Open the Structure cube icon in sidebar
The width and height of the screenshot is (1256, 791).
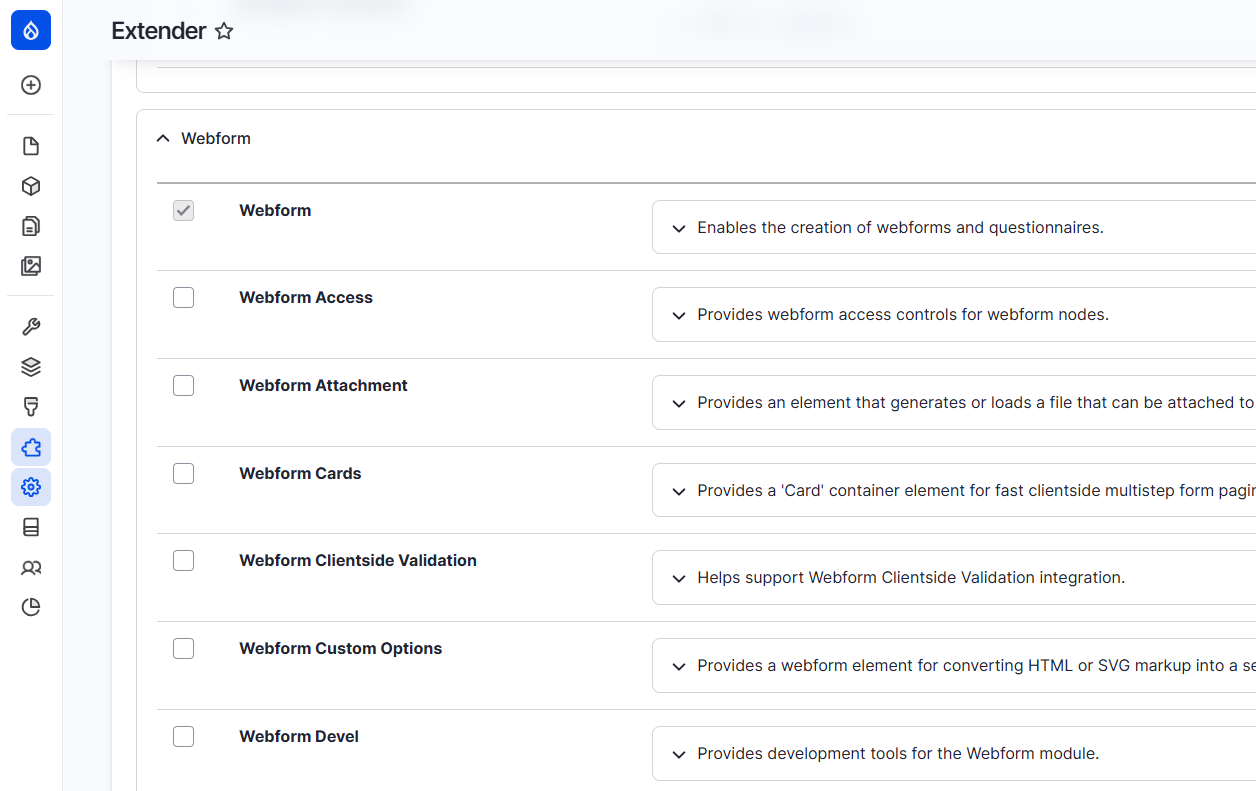pyautogui.click(x=31, y=186)
